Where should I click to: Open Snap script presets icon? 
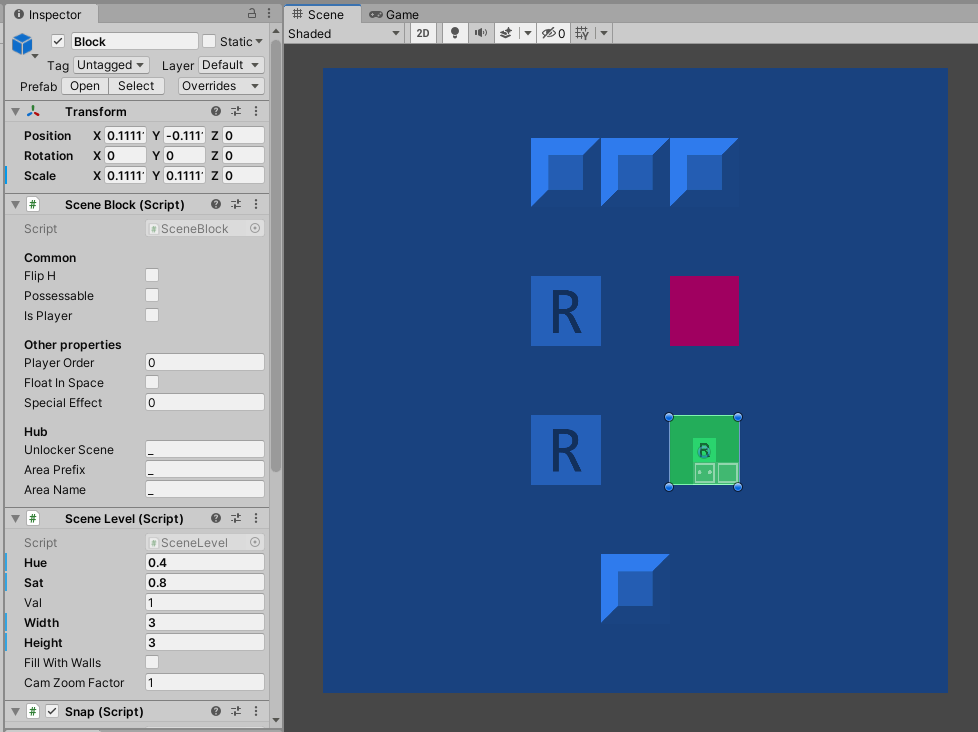[x=236, y=711]
